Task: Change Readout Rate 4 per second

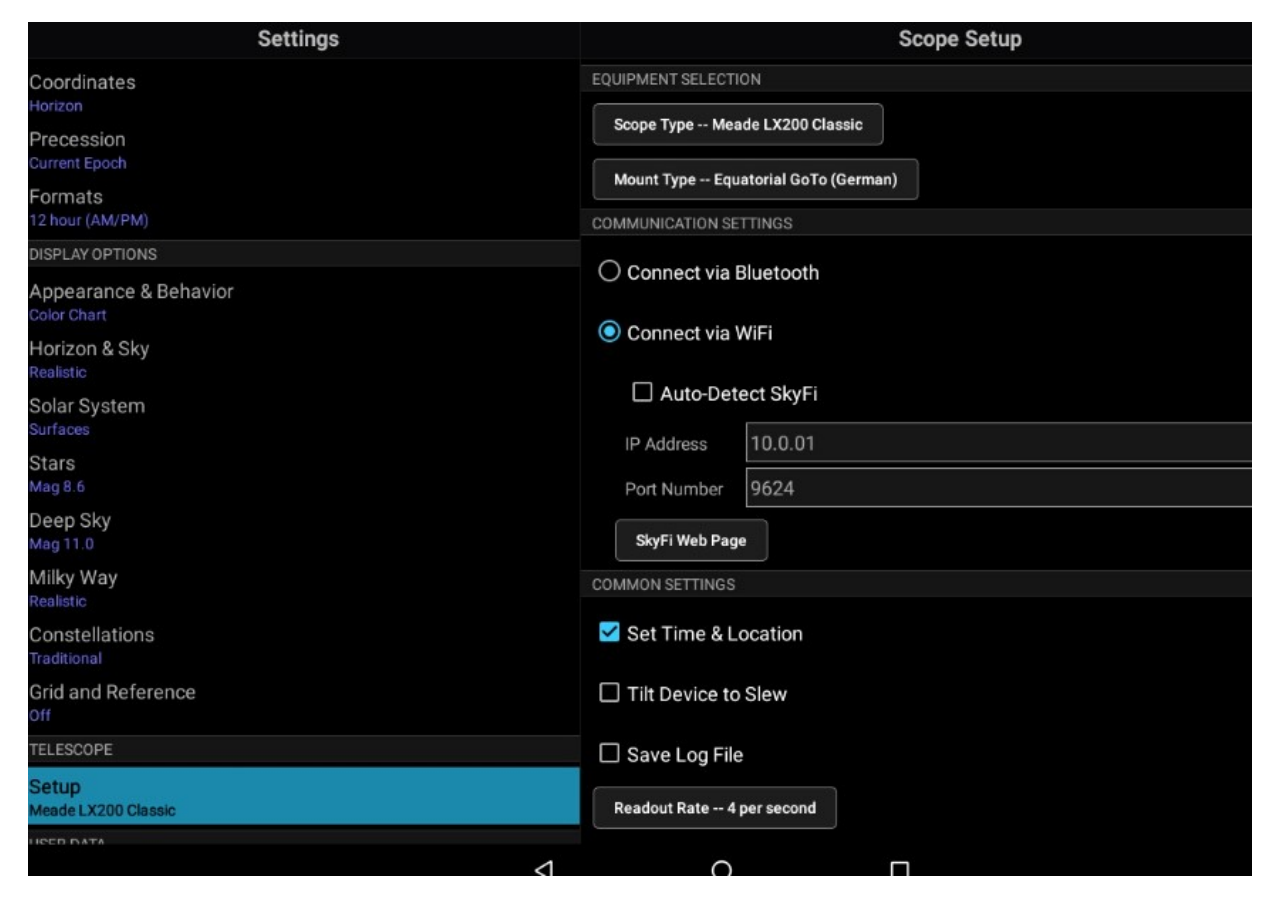Action: click(715, 808)
